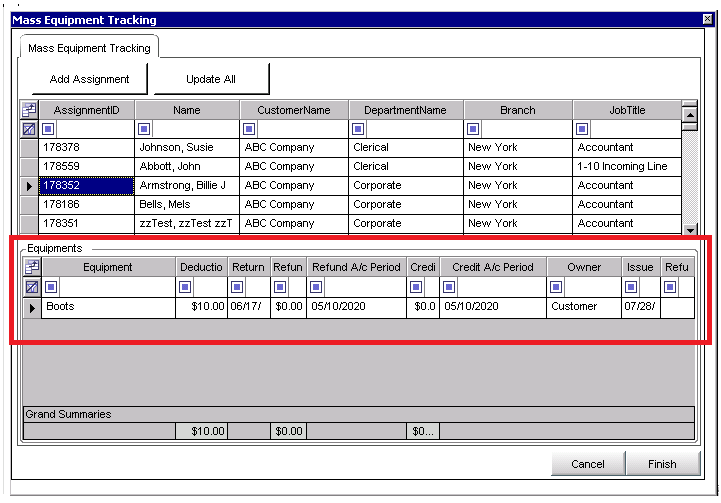Open Branch column filter operator icon
Screen dimensions: 721x503
pos(473,129)
